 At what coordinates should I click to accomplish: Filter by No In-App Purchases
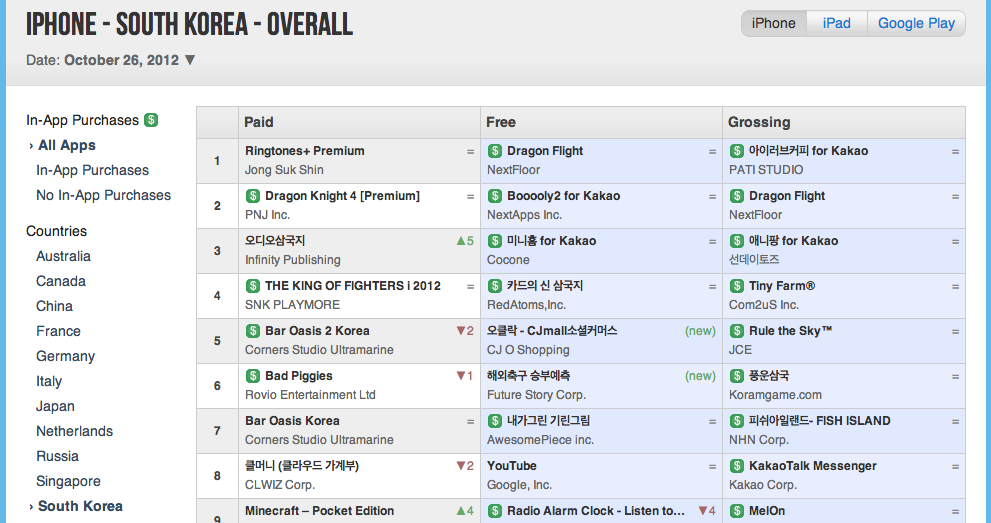coord(104,195)
